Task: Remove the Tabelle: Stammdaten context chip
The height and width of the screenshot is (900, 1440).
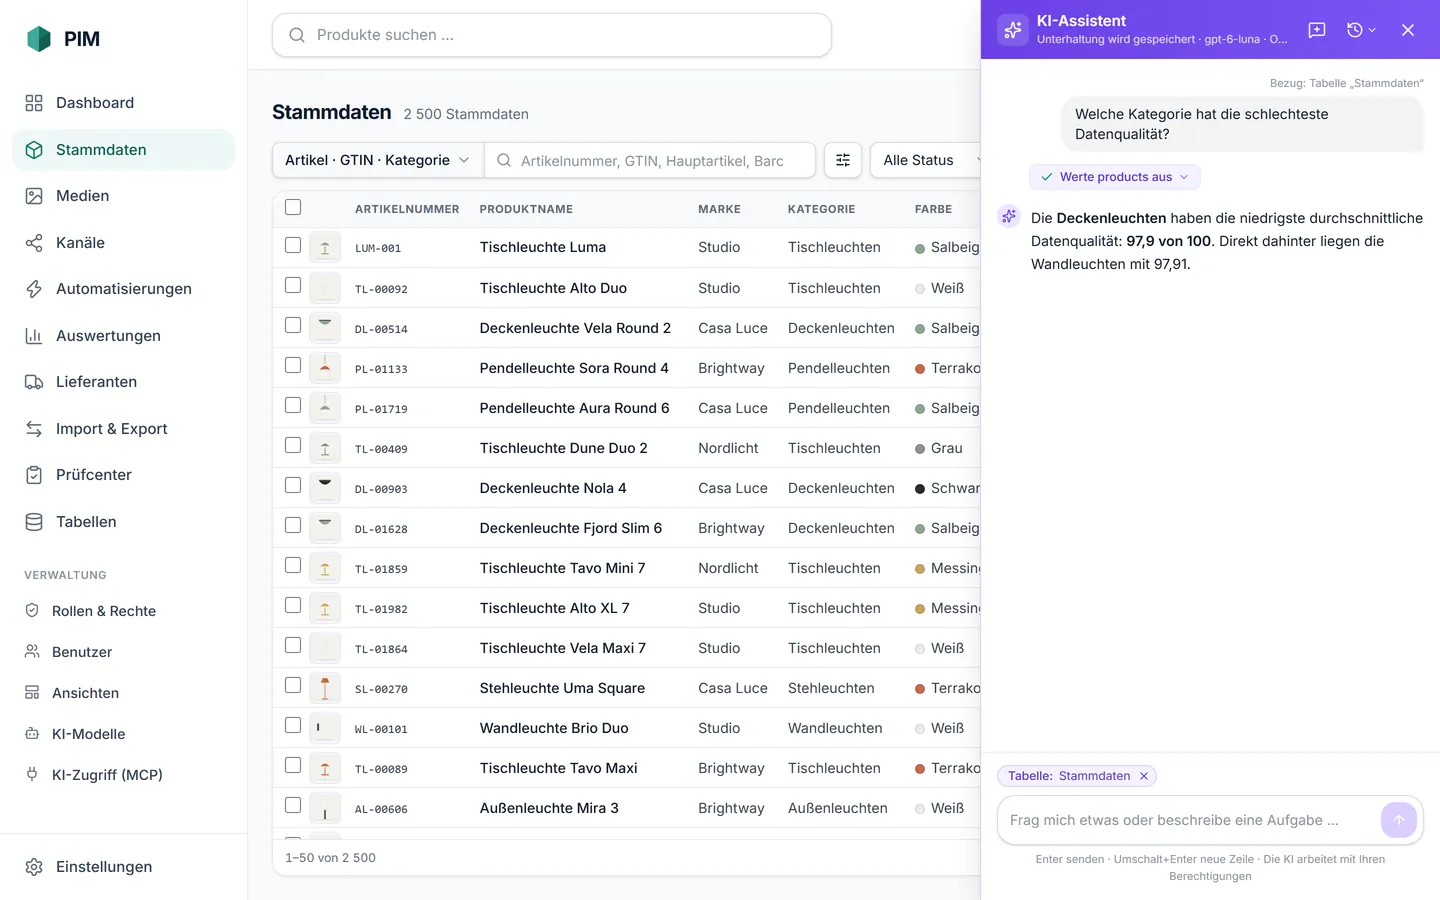Action: coord(1144,776)
